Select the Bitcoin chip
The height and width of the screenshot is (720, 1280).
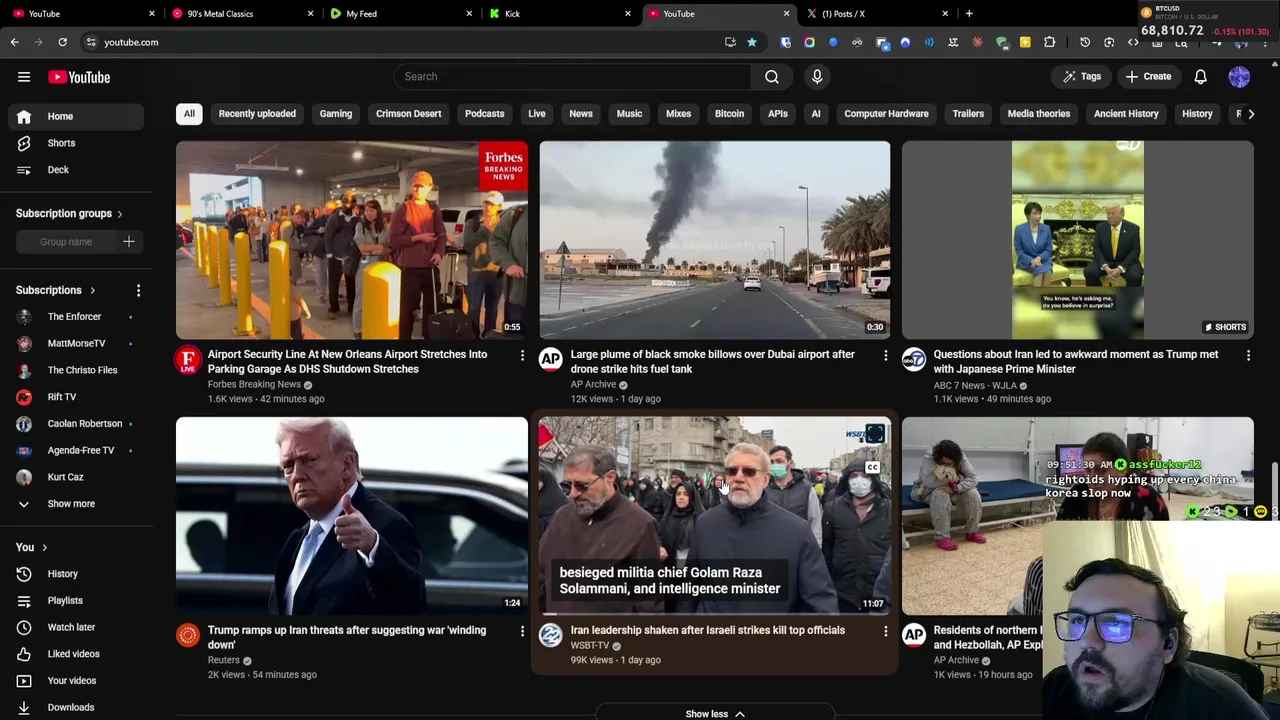[x=729, y=114]
